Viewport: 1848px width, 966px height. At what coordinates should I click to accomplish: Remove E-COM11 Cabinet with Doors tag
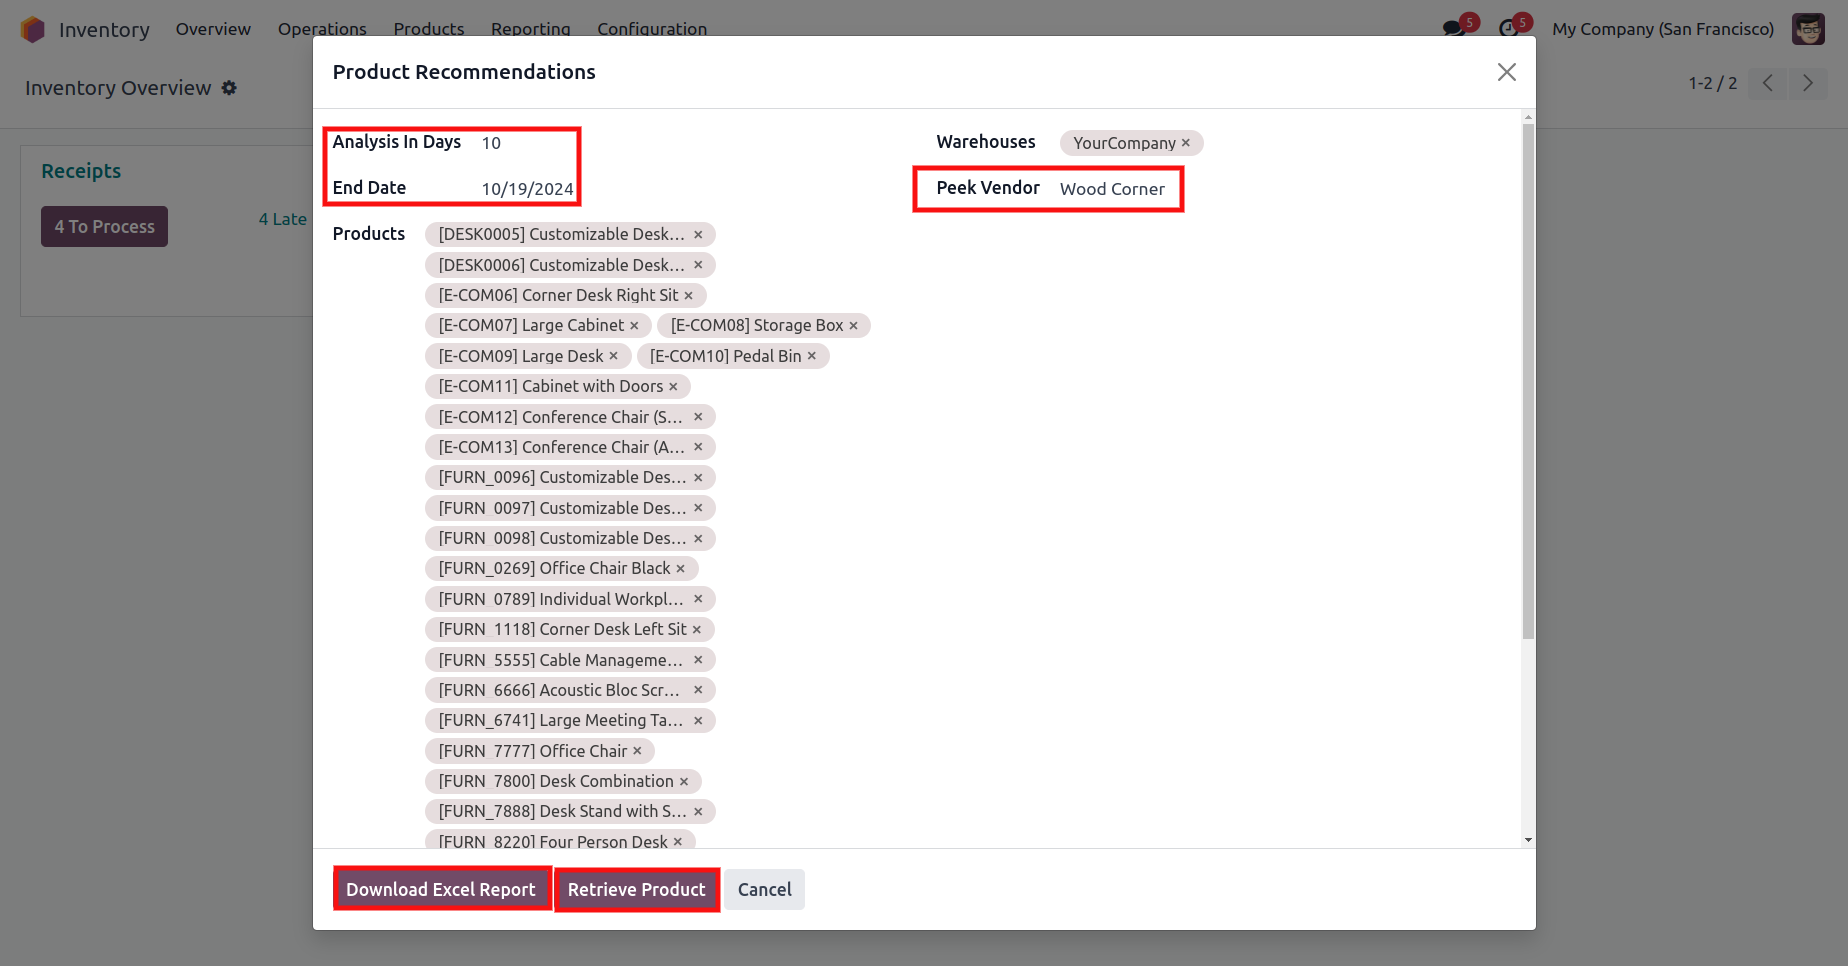coord(673,387)
